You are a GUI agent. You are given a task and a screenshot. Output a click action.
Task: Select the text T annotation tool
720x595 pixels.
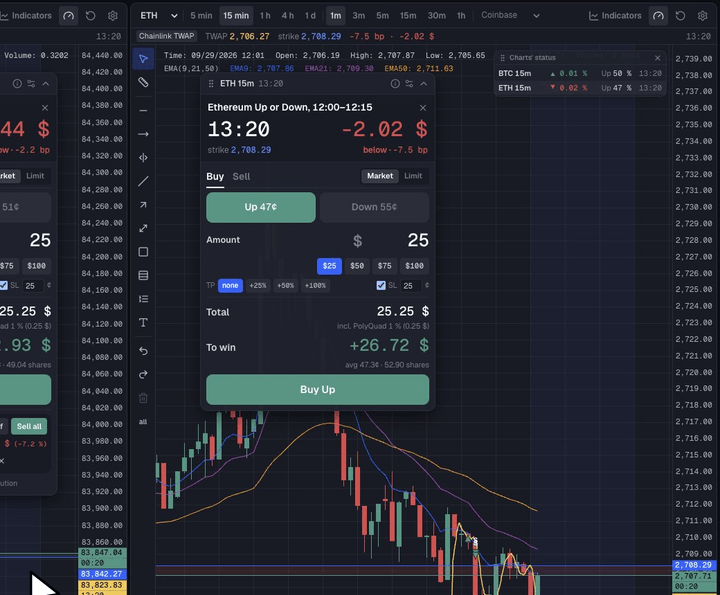coord(143,322)
